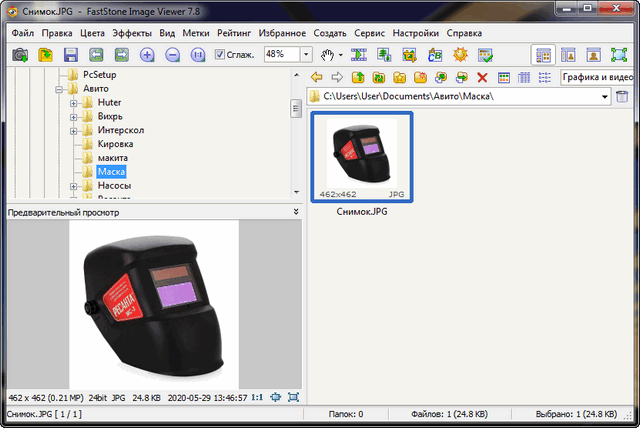Open the folder path history dropdown arrow
The height and width of the screenshot is (428, 640).
click(604, 97)
